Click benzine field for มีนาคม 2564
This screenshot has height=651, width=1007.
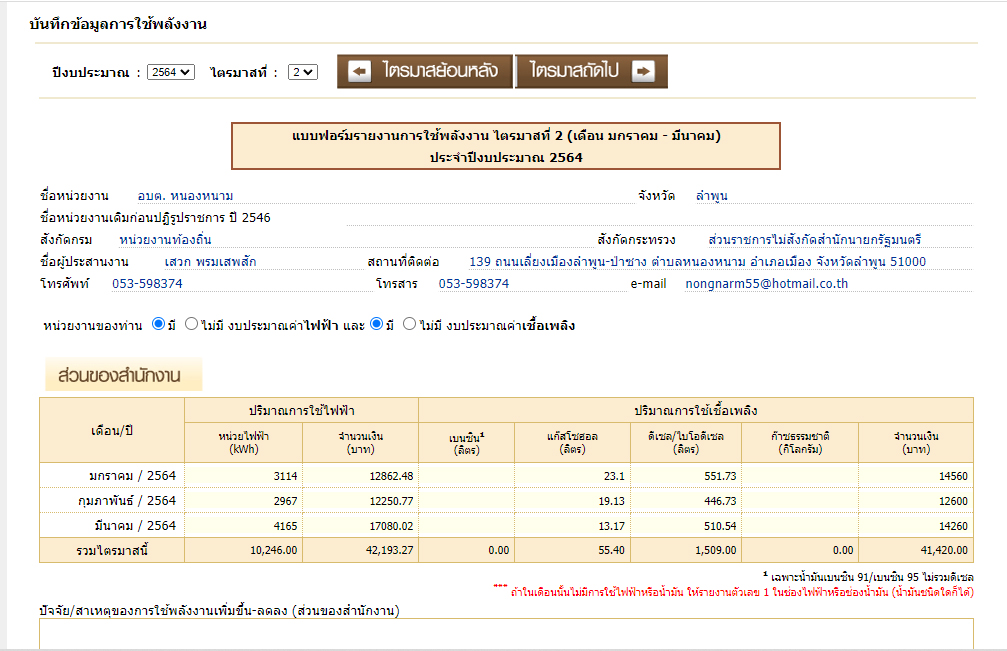[466, 526]
